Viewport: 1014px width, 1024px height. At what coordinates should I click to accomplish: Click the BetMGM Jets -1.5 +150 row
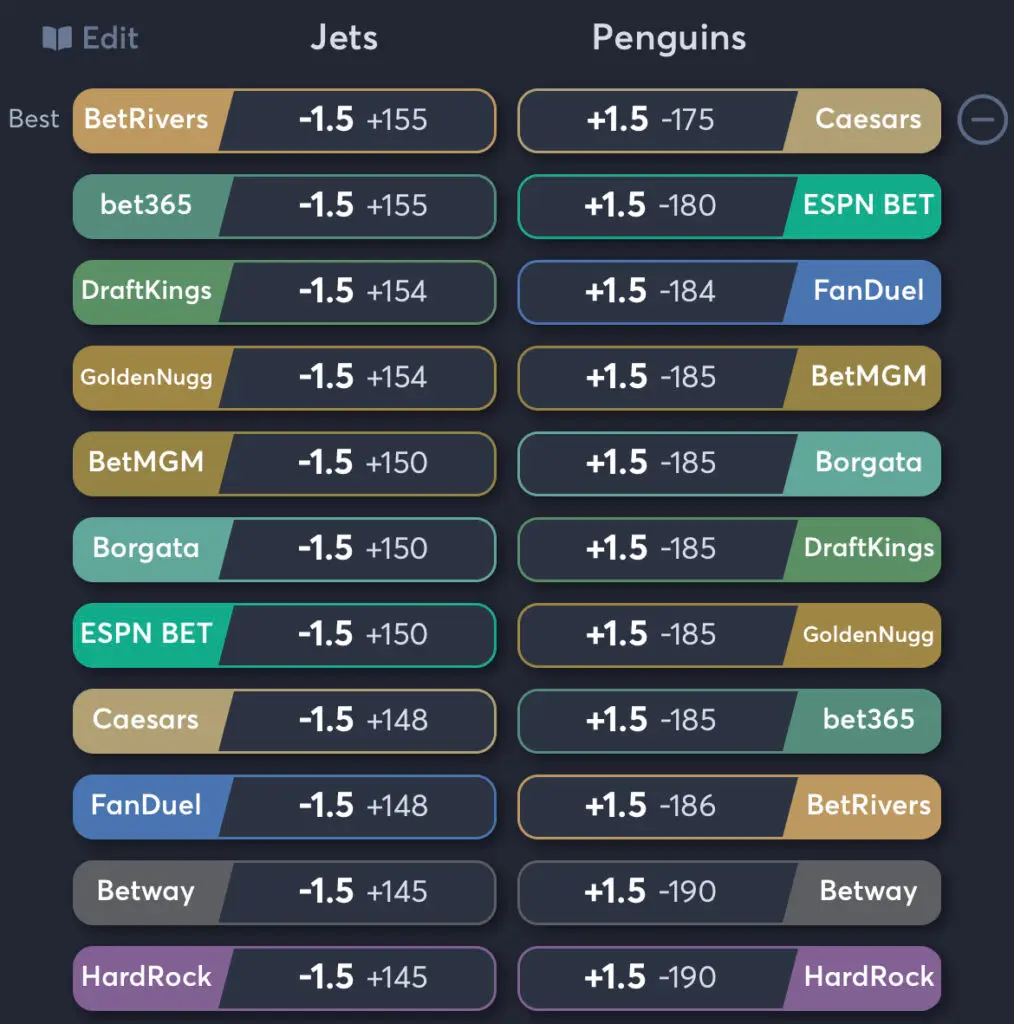click(284, 464)
